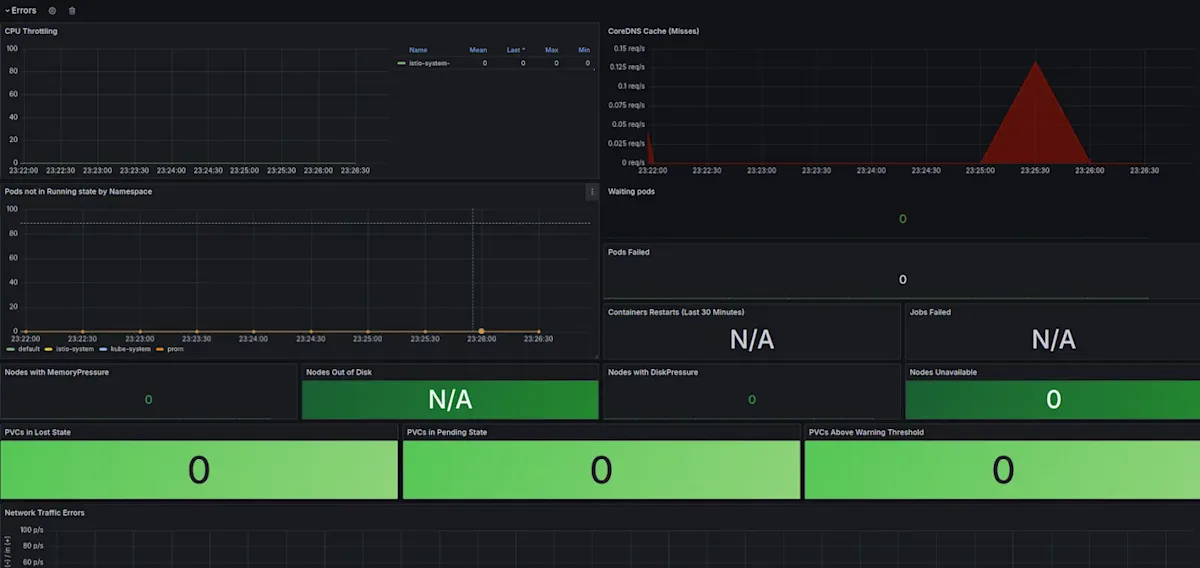Click the Containers Restarts panel title
This screenshot has height=568, width=1200.
point(676,312)
